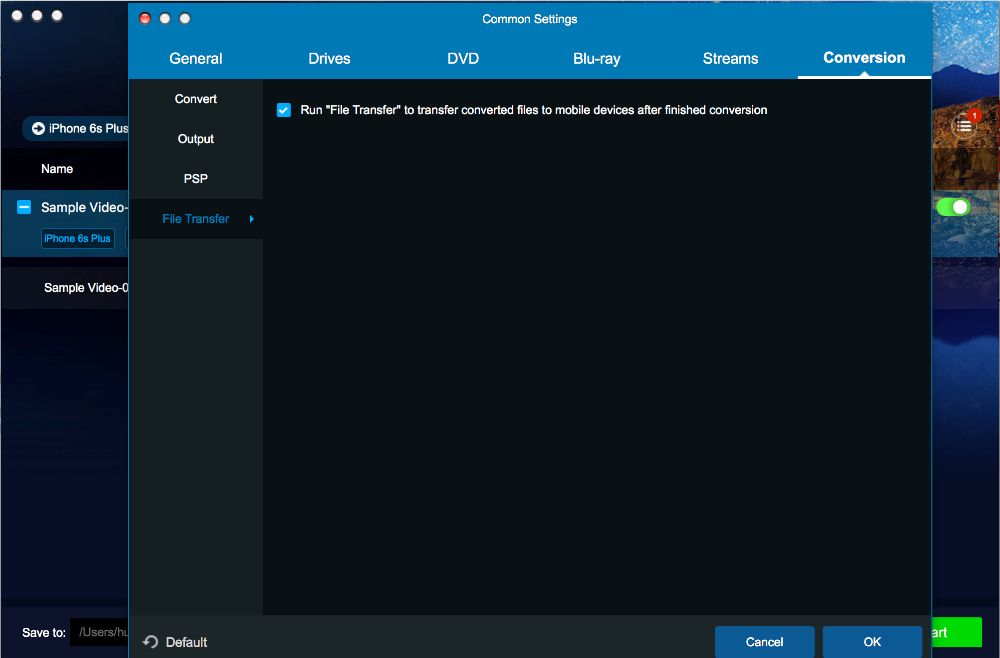Viewport: 1000px width, 658px height.
Task: Select Output in the sidebar
Action: tap(196, 139)
